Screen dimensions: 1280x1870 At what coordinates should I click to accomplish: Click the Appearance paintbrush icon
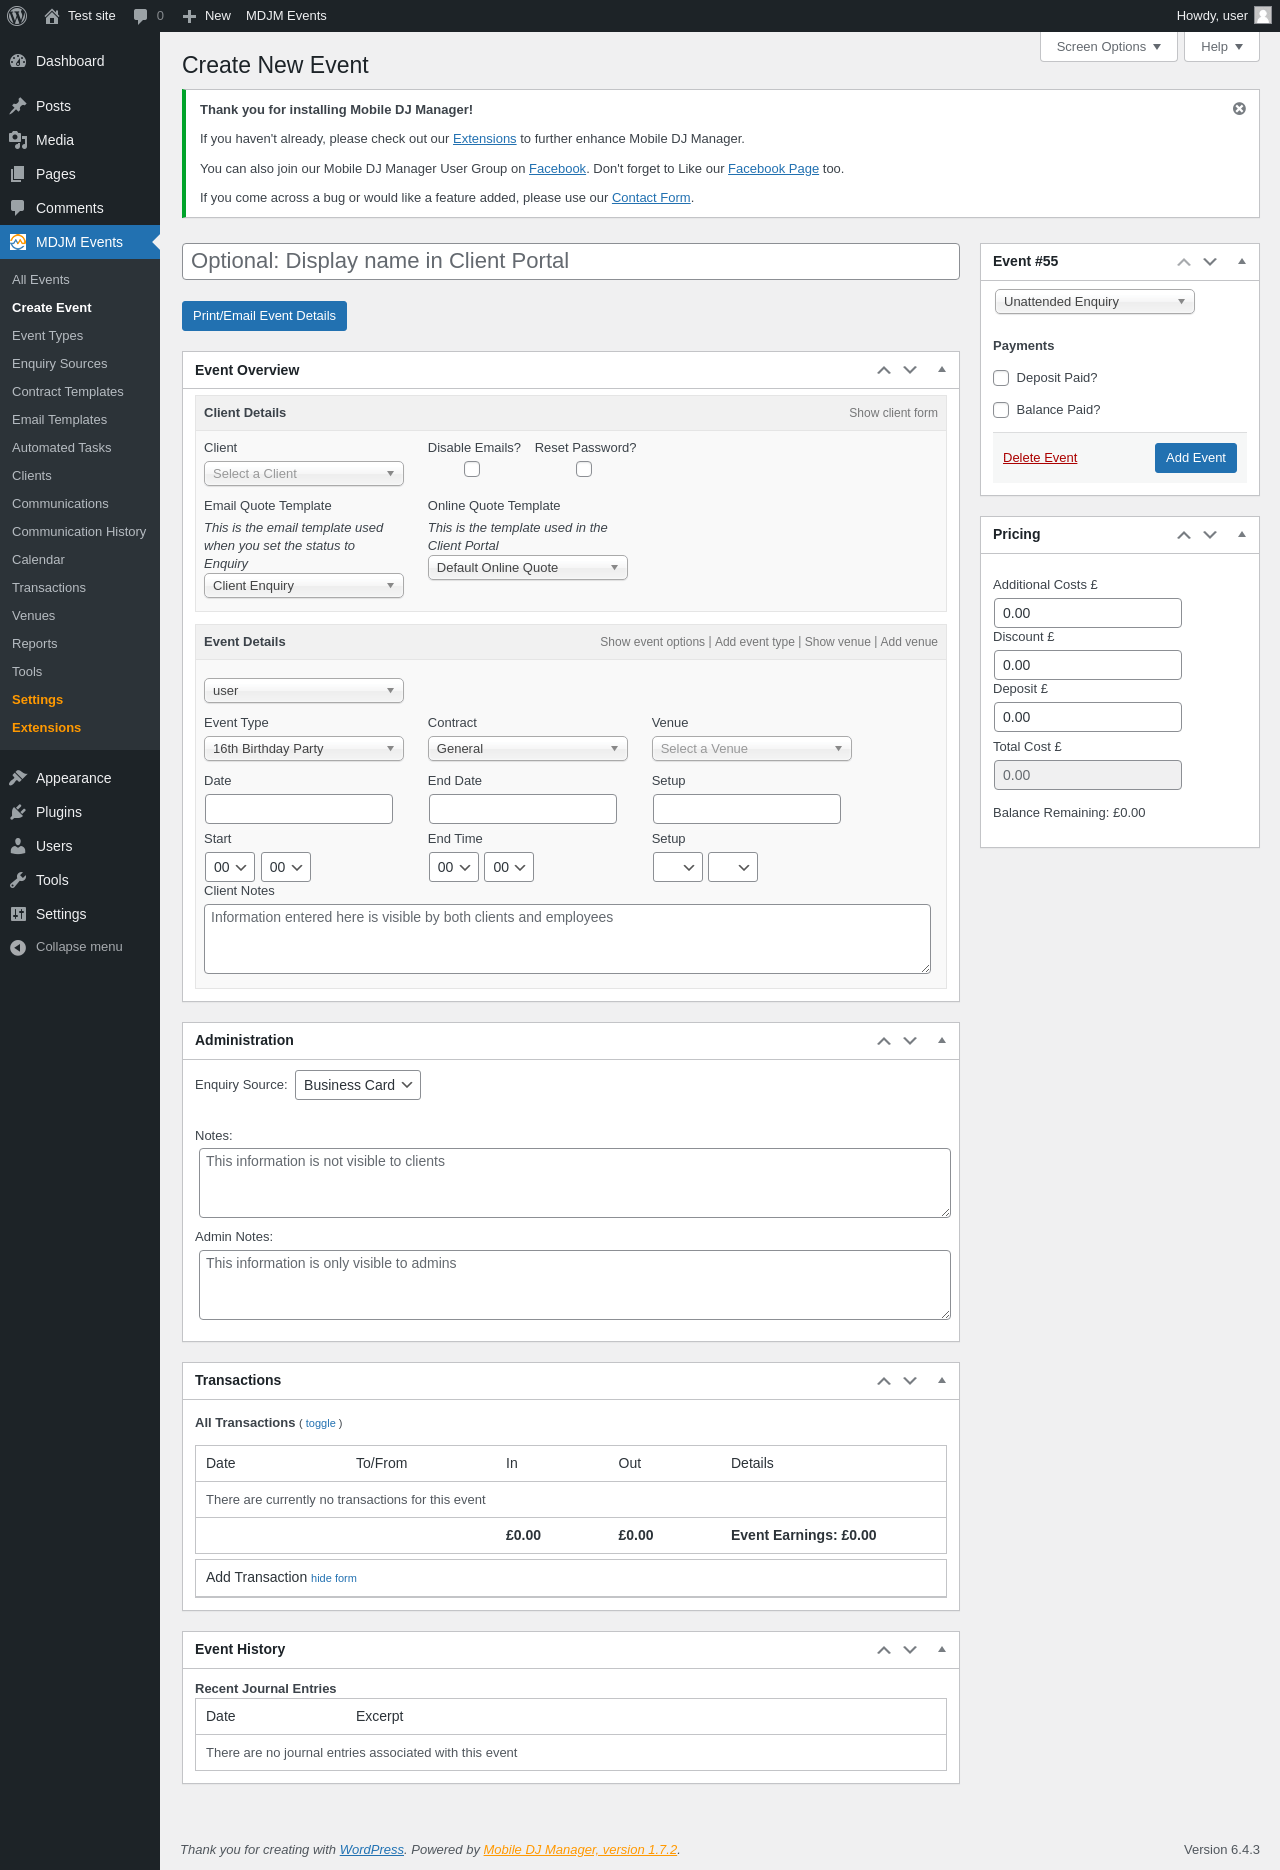click(x=18, y=778)
